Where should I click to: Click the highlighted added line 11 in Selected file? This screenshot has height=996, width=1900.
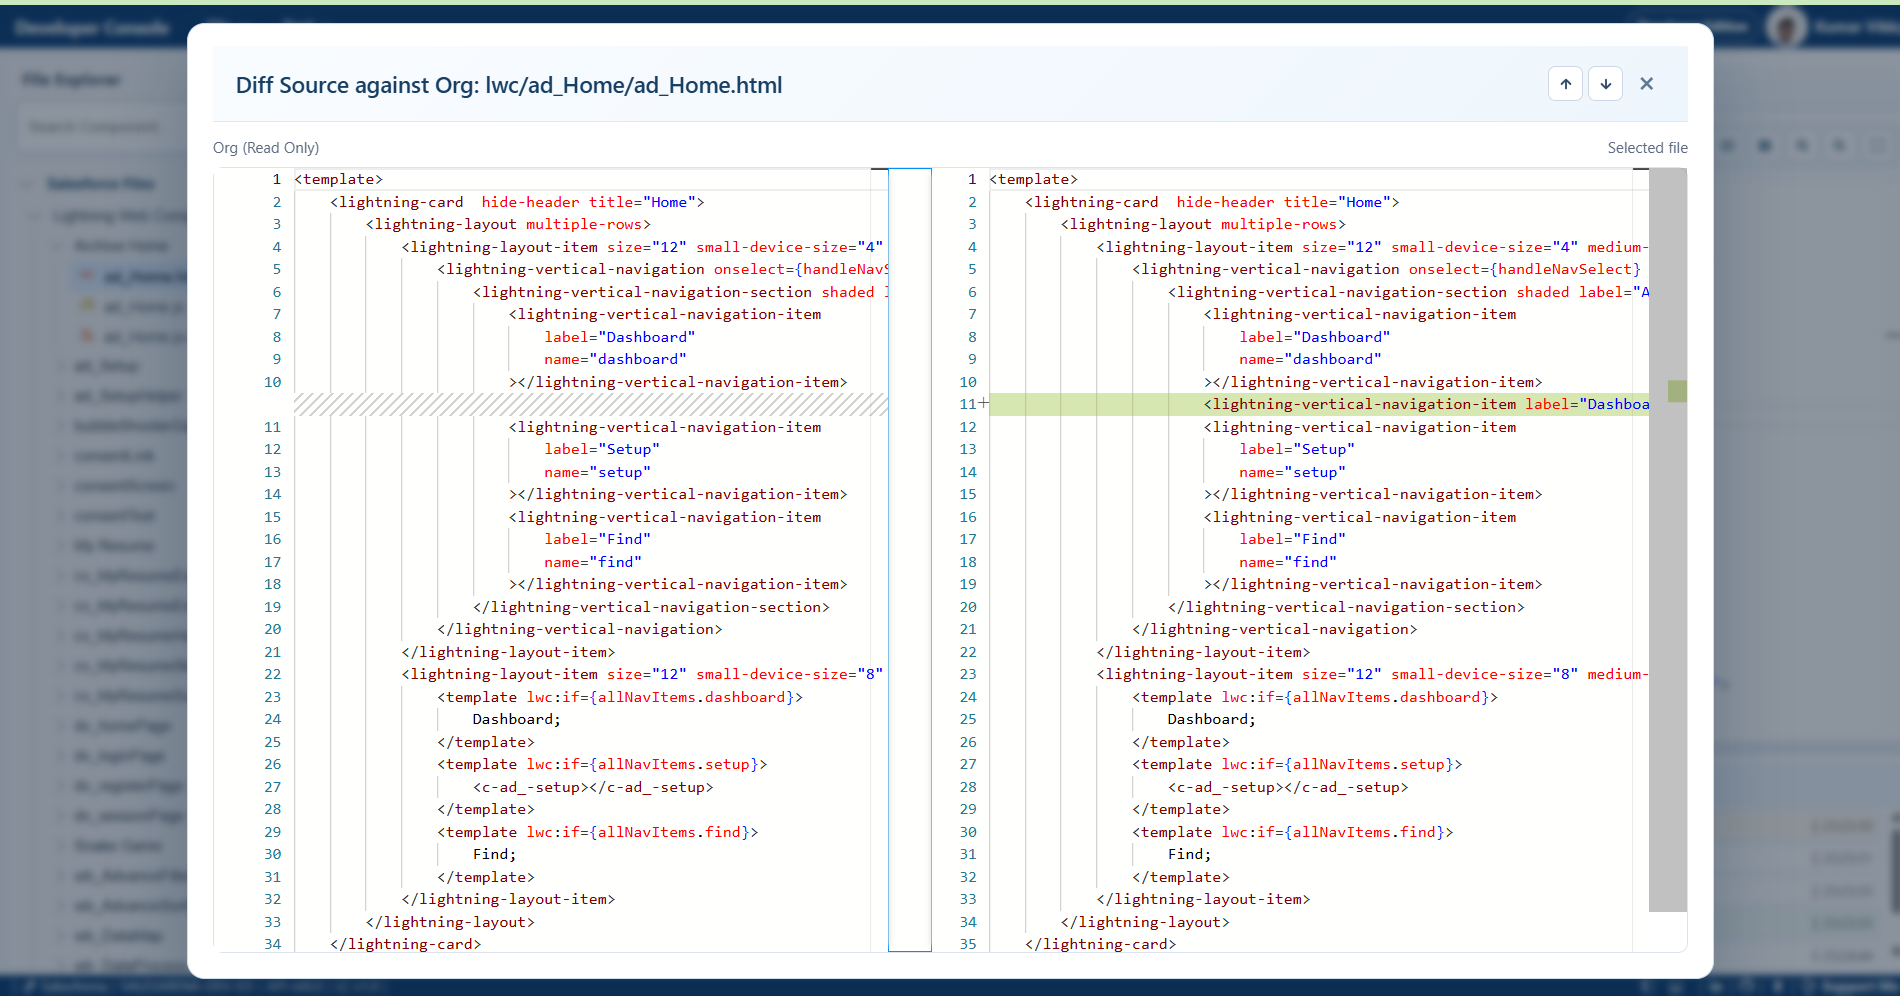pos(1319,404)
